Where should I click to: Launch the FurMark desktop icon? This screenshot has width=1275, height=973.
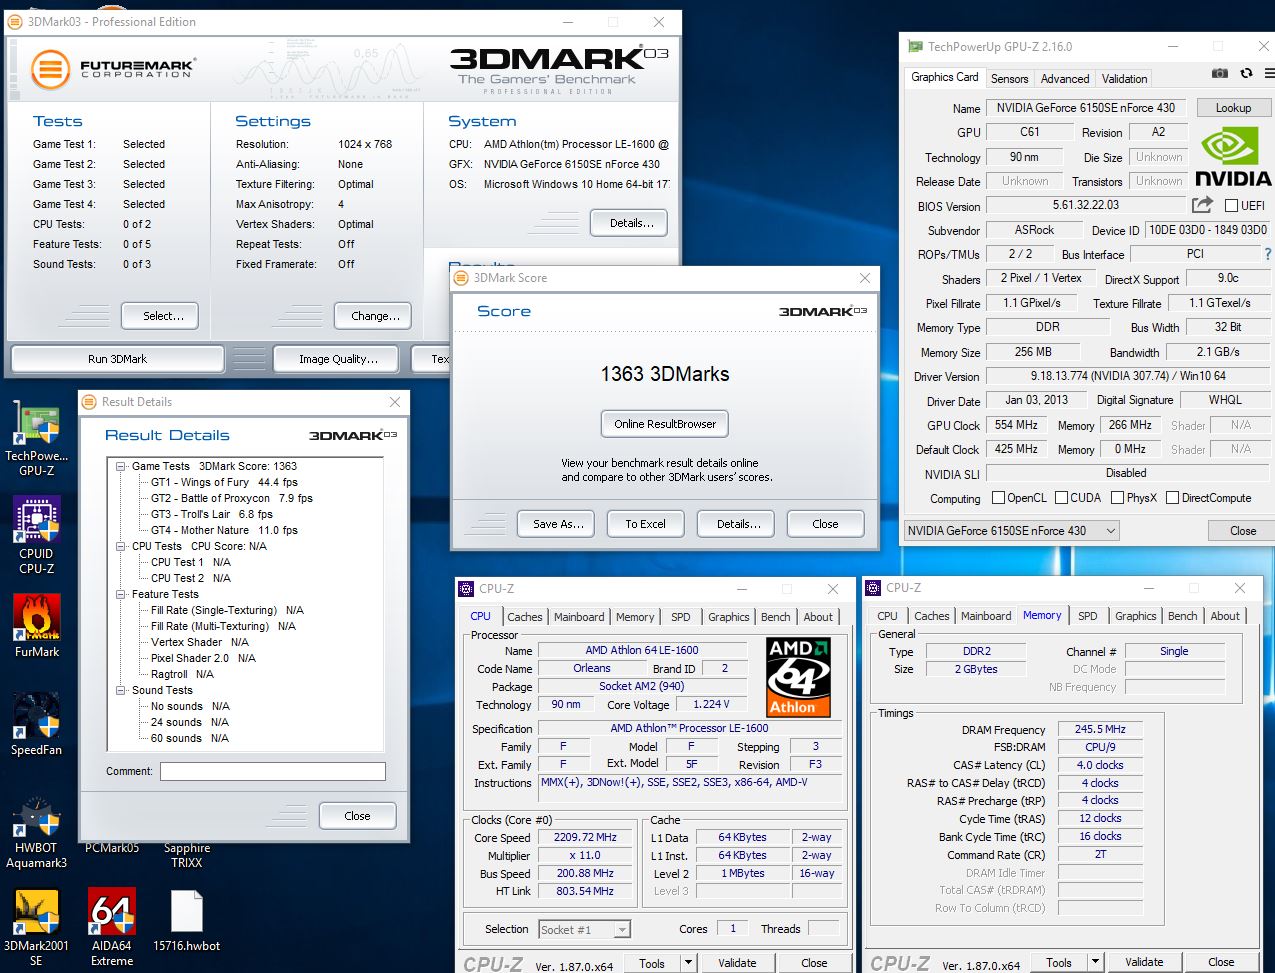[x=36, y=626]
